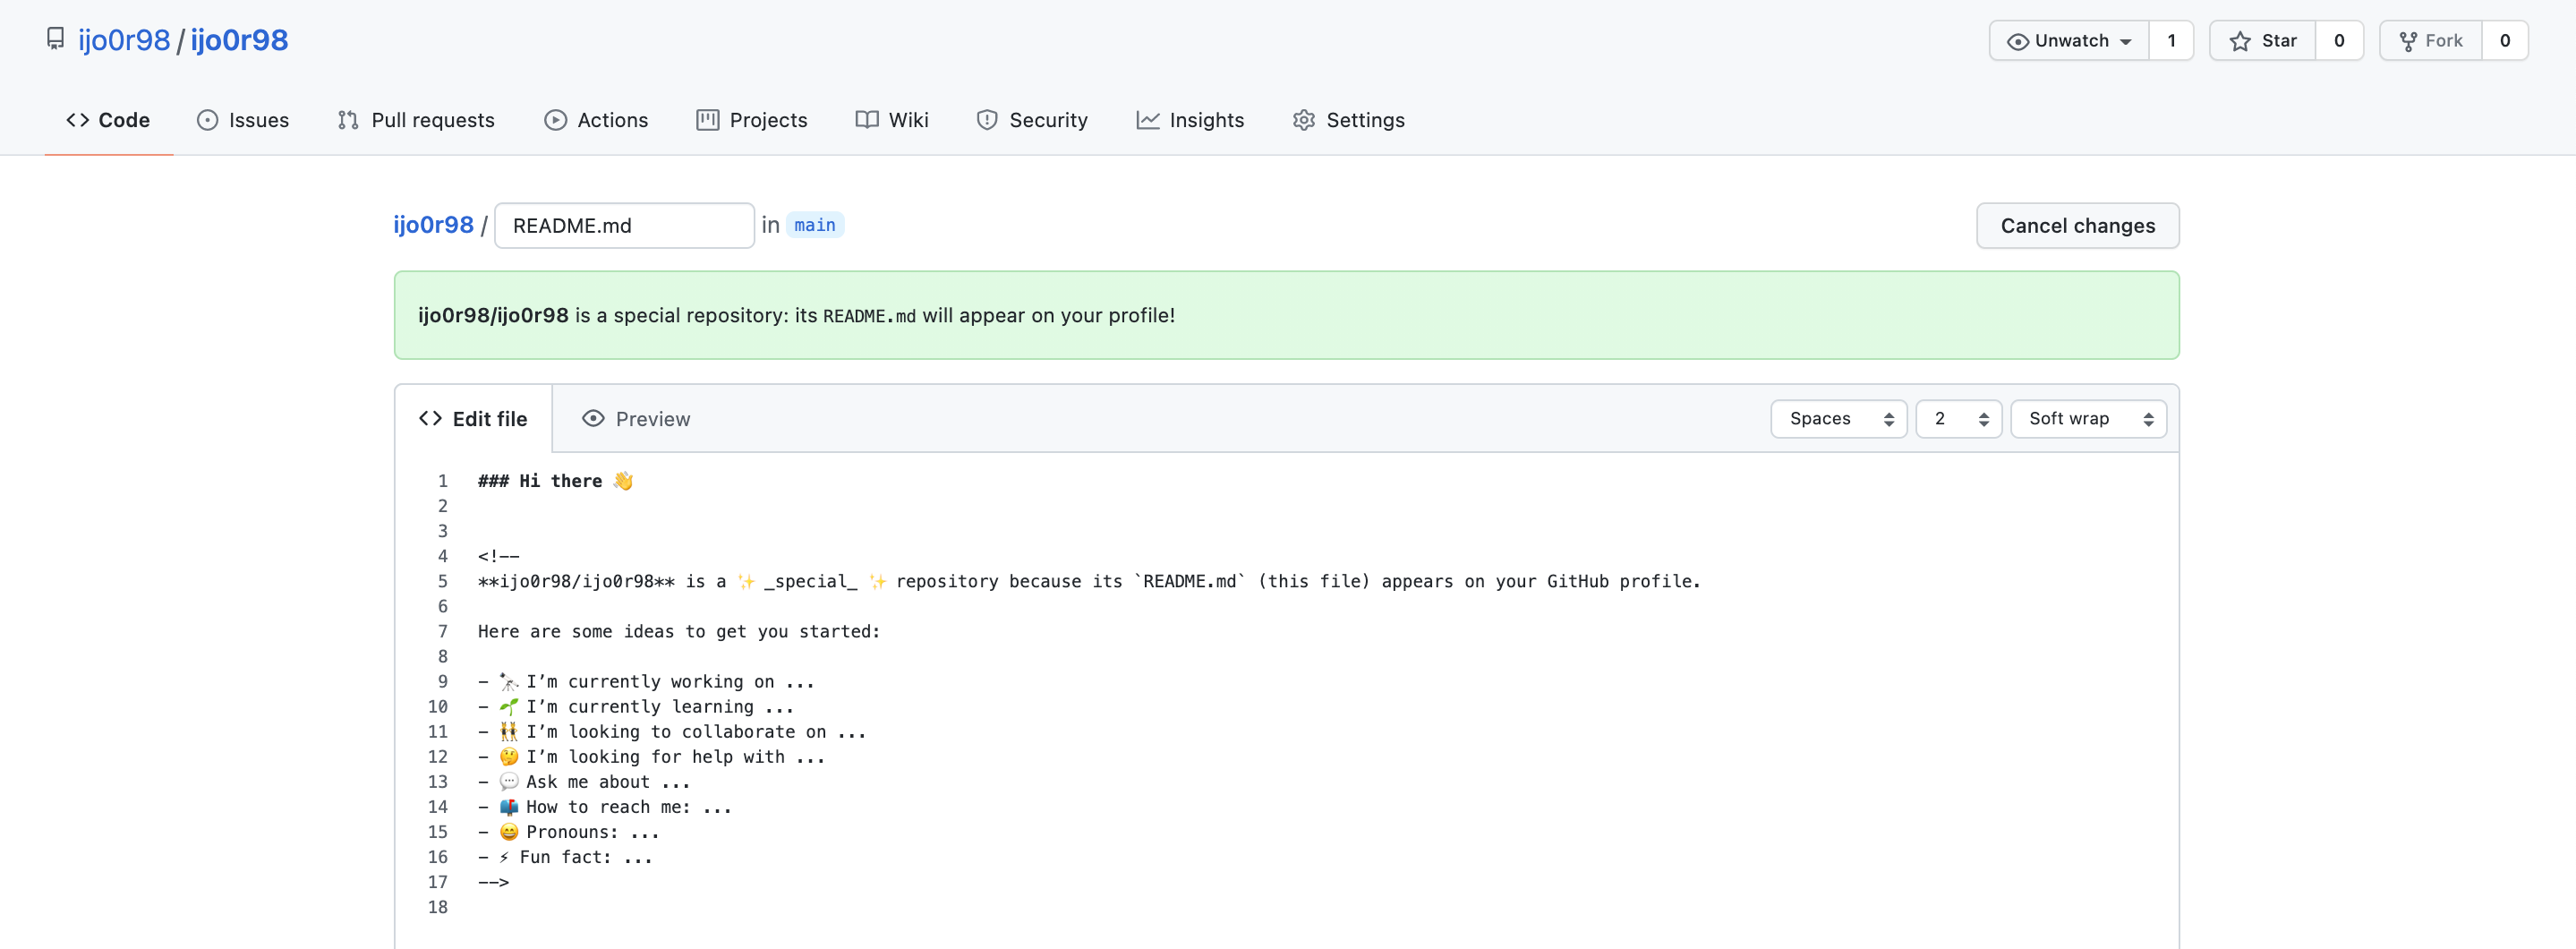The height and width of the screenshot is (949, 2576).
Task: Click the Settings gear icon
Action: (x=1304, y=120)
